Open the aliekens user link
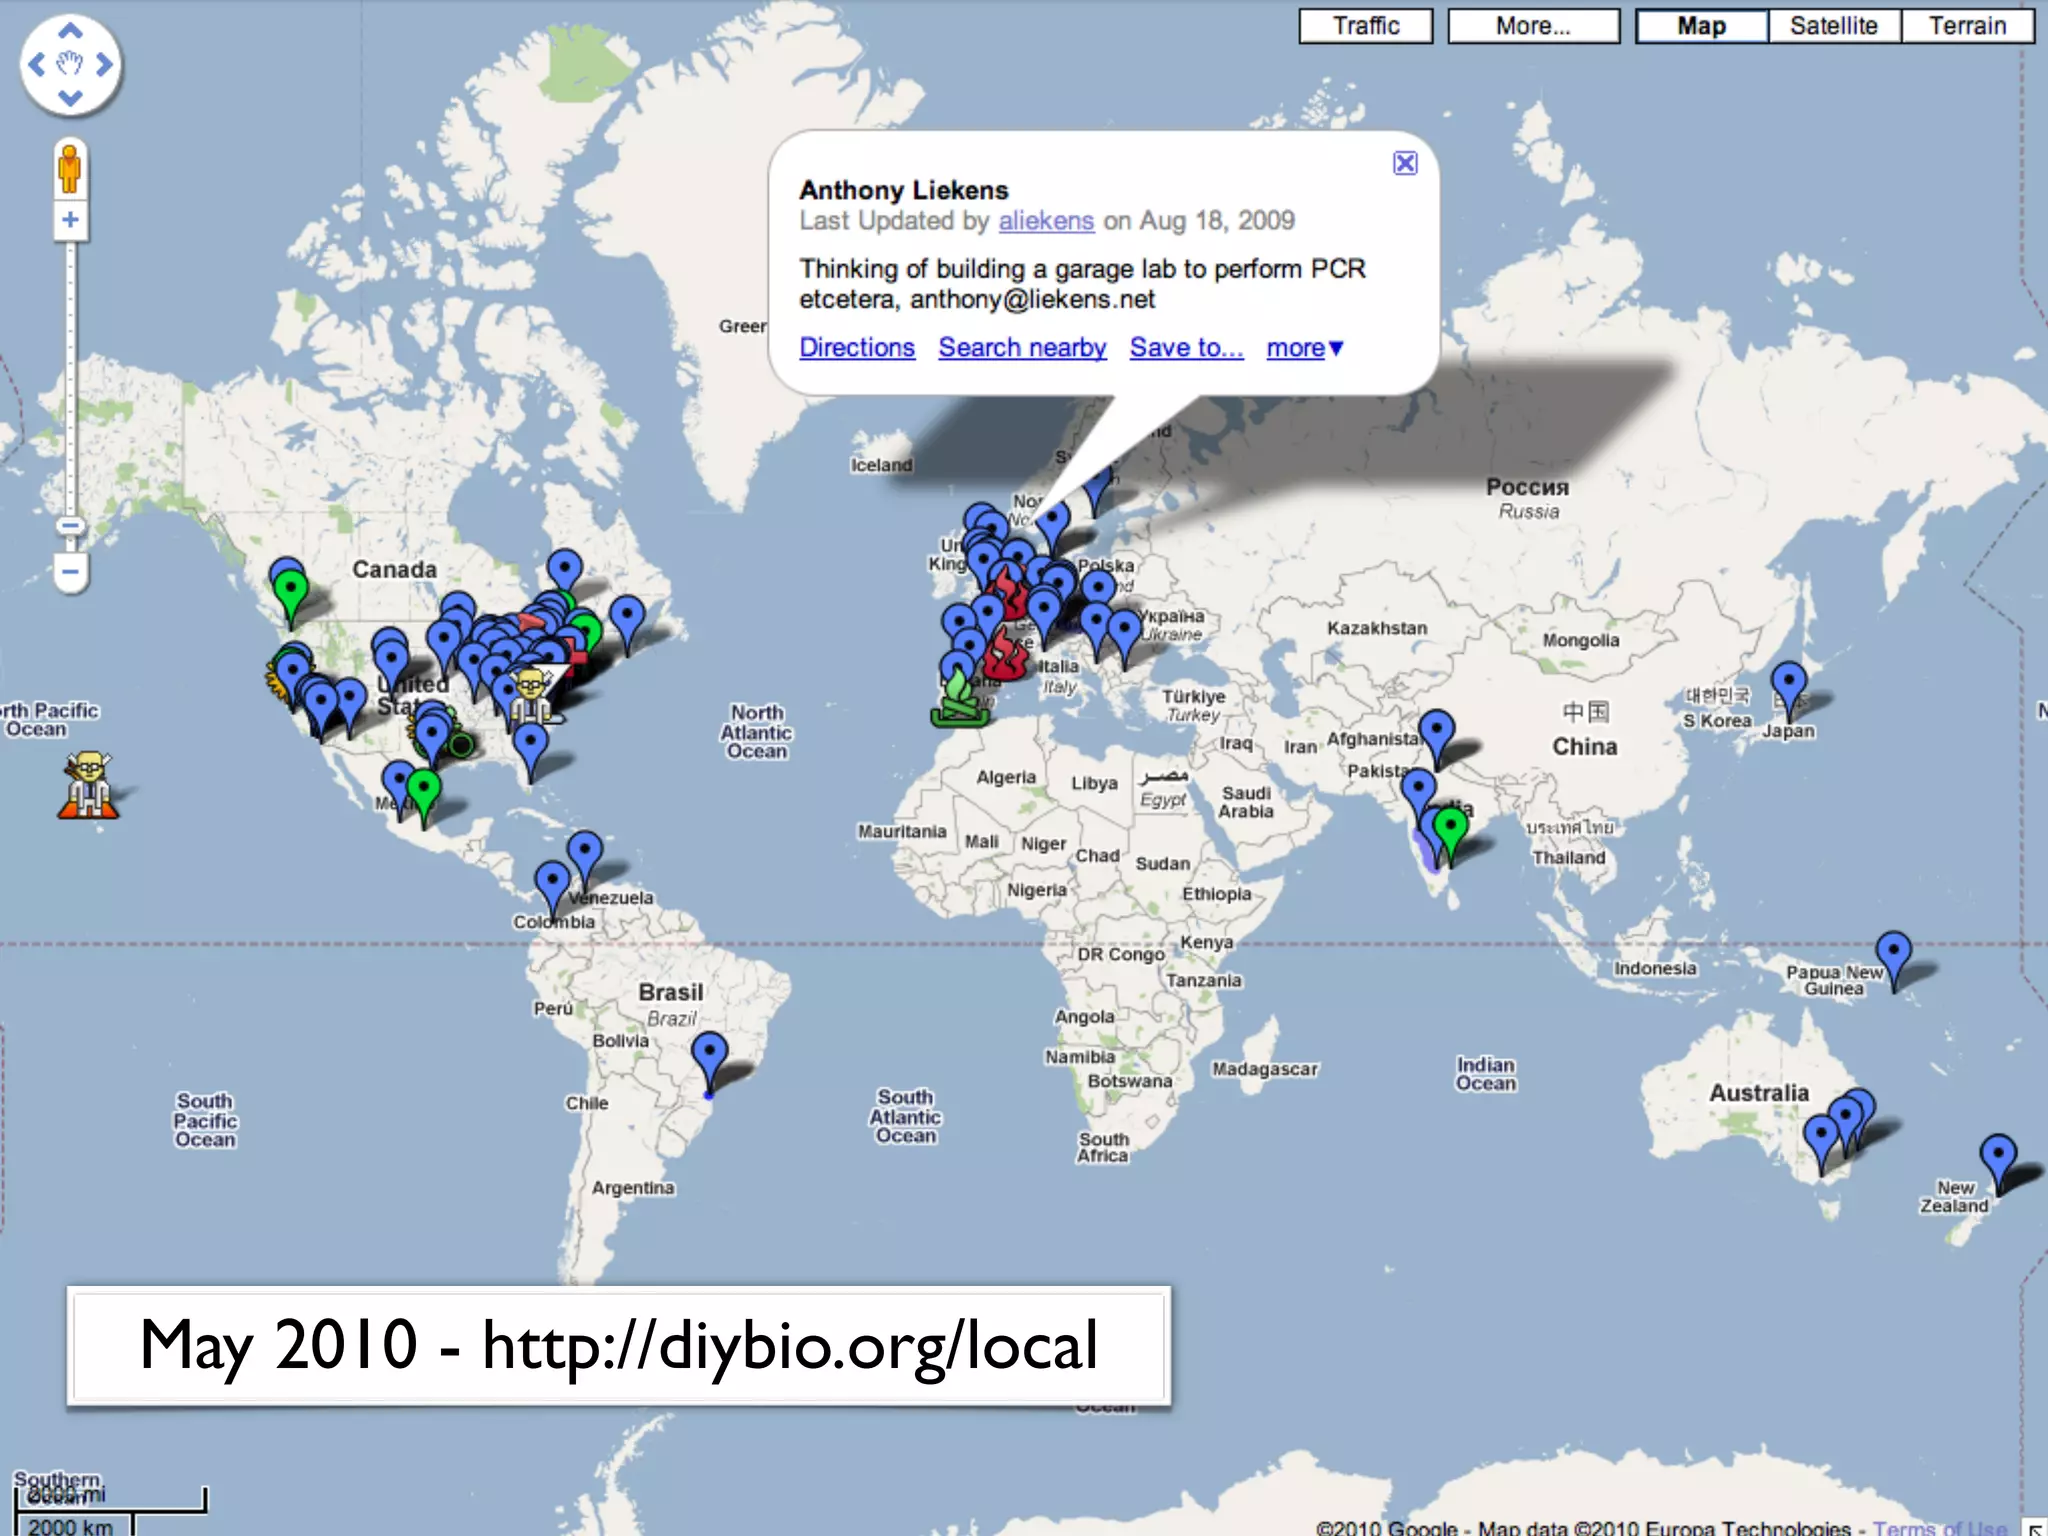Viewport: 2048px width, 1536px height. pos(1046,221)
